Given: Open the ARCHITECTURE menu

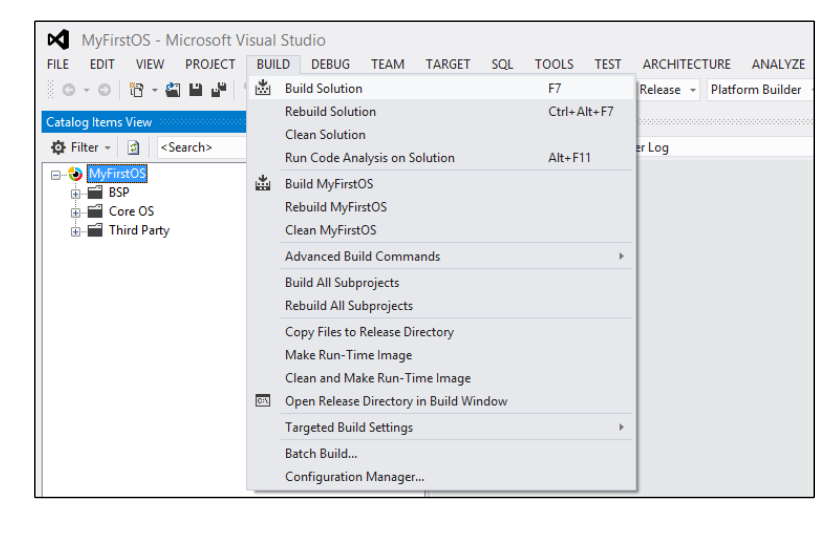Looking at the screenshot, I should [686, 64].
